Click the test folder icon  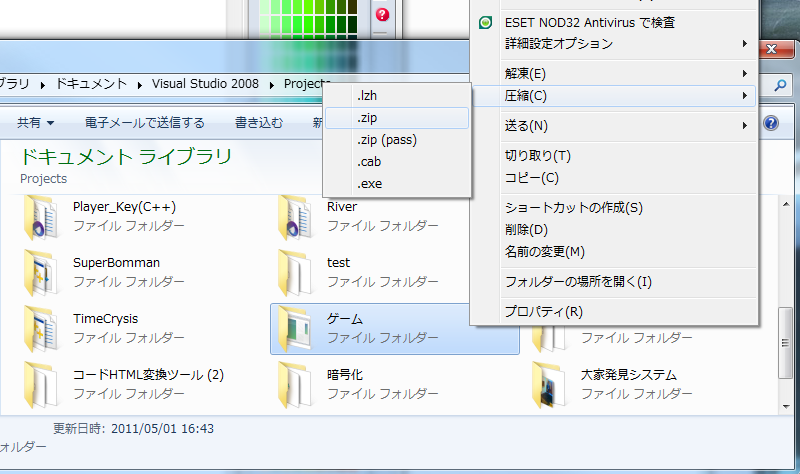pyautogui.click(x=295, y=273)
